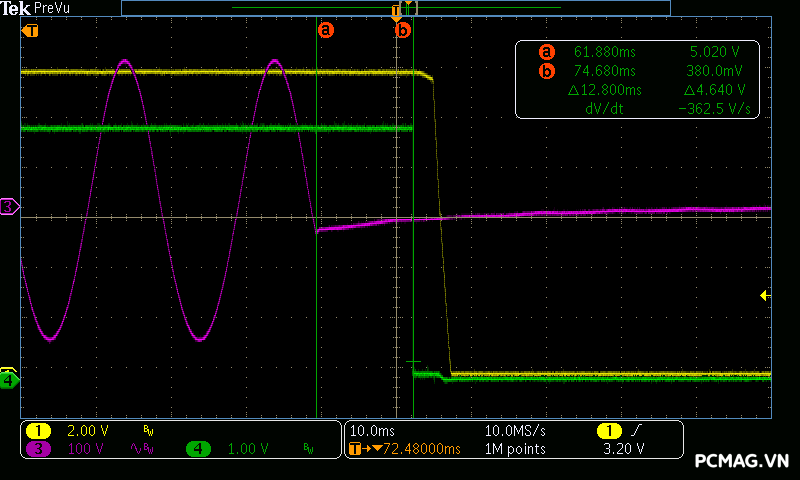Click the orange T arrow at top-left of graticule
Image resolution: width=800 pixels, height=480 pixels.
(30, 31)
